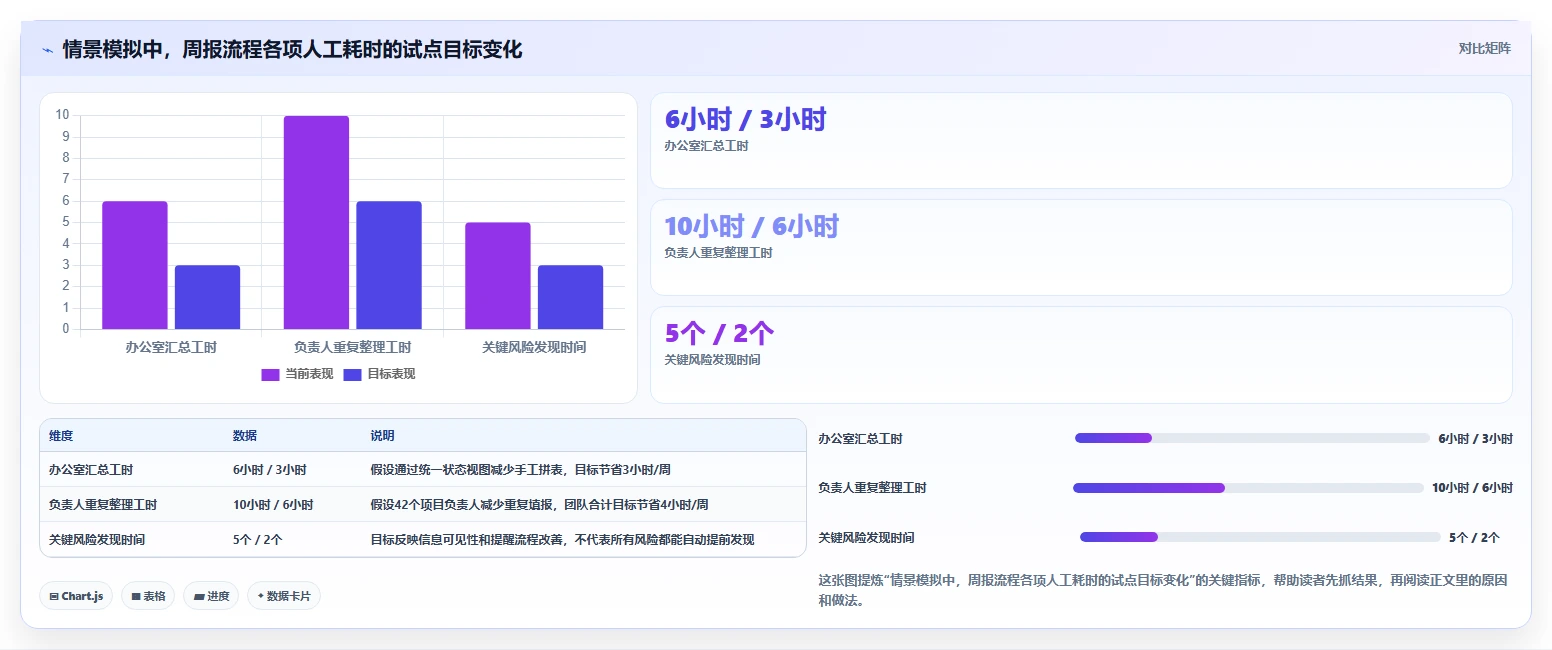Click the 负责人重复整理工时 progress bar

[1248, 488]
